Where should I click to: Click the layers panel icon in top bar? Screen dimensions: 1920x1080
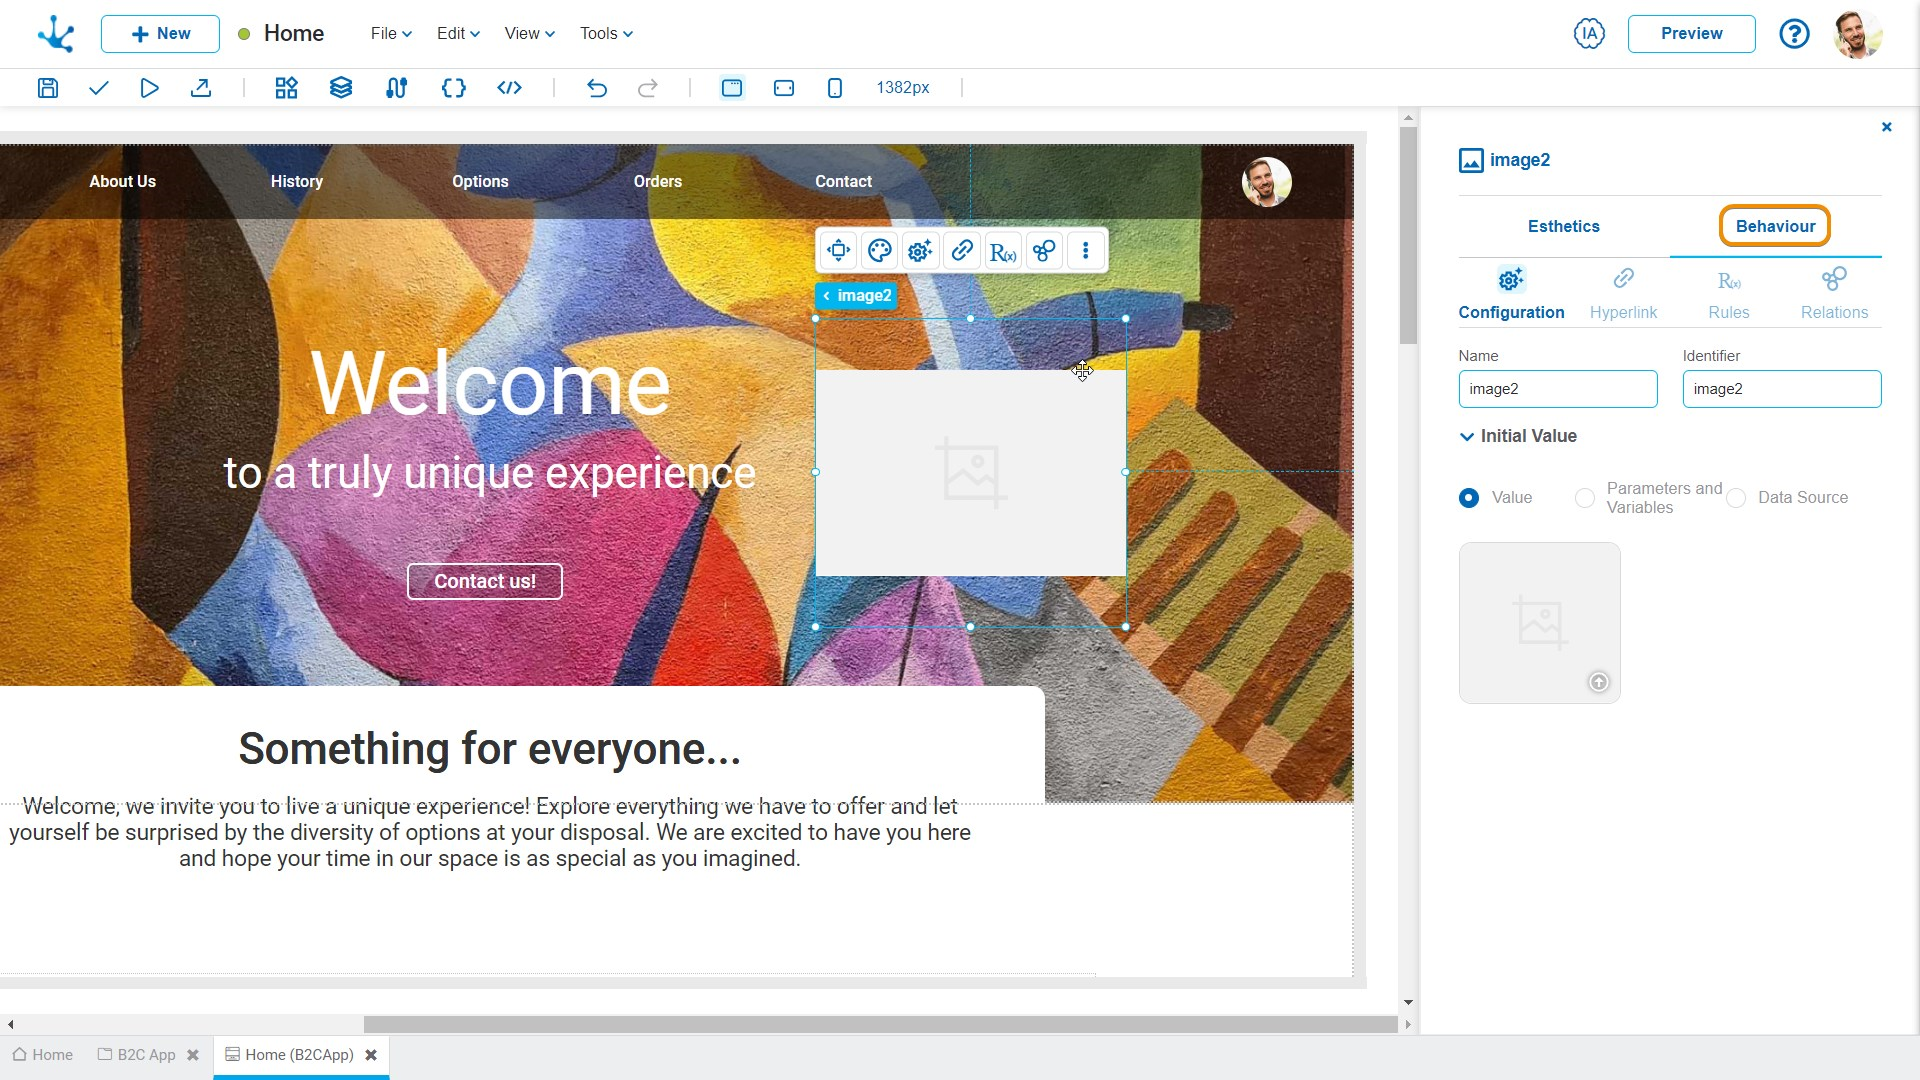(340, 87)
